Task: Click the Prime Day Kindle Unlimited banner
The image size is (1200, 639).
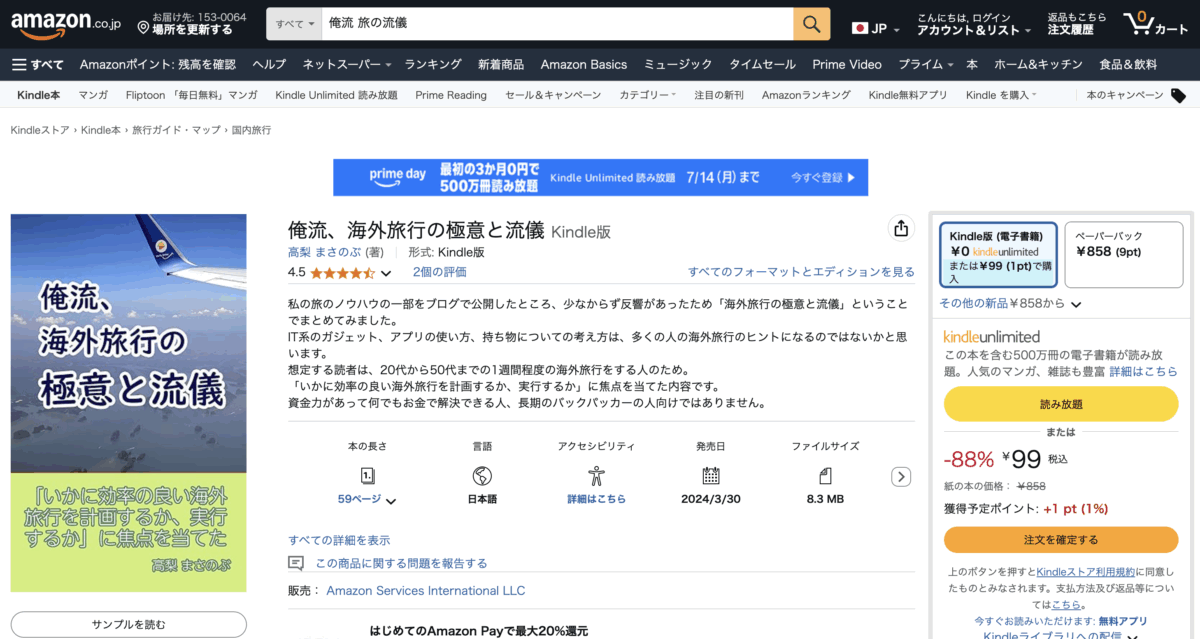Action: [x=600, y=177]
